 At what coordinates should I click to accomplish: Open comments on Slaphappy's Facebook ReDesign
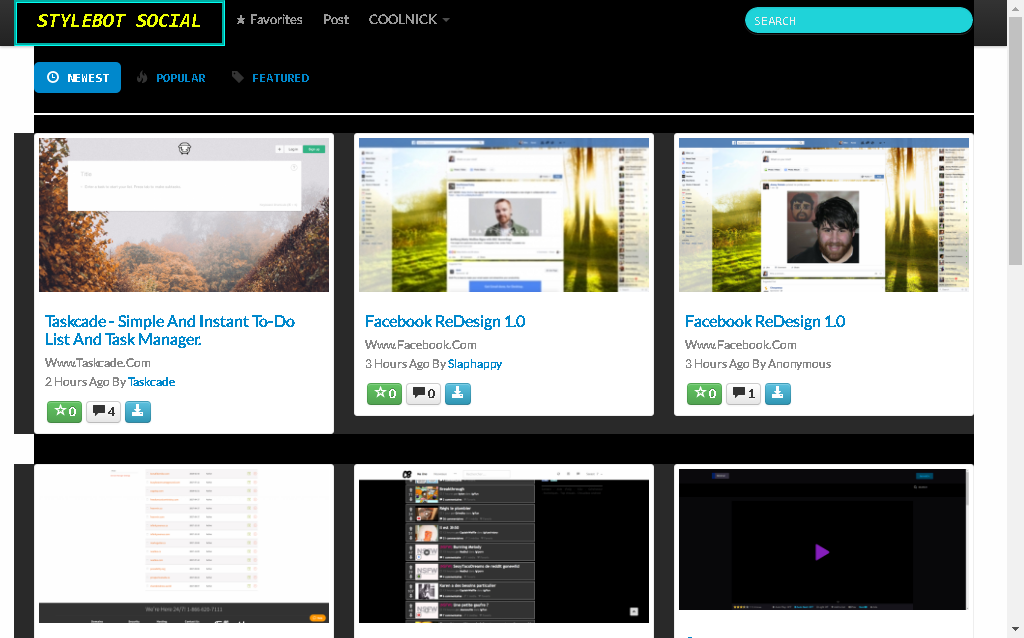(423, 393)
